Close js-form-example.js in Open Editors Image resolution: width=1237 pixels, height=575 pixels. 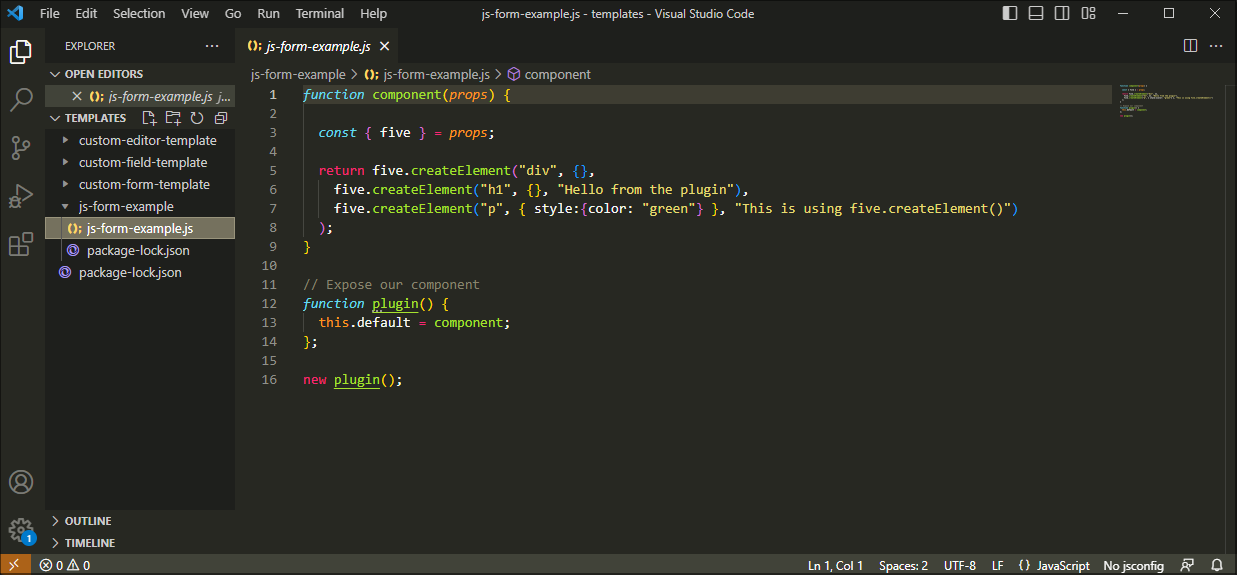(77, 96)
